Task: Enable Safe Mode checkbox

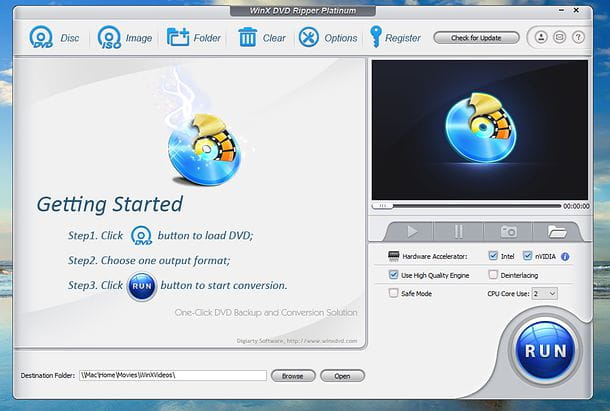Action: click(x=393, y=293)
